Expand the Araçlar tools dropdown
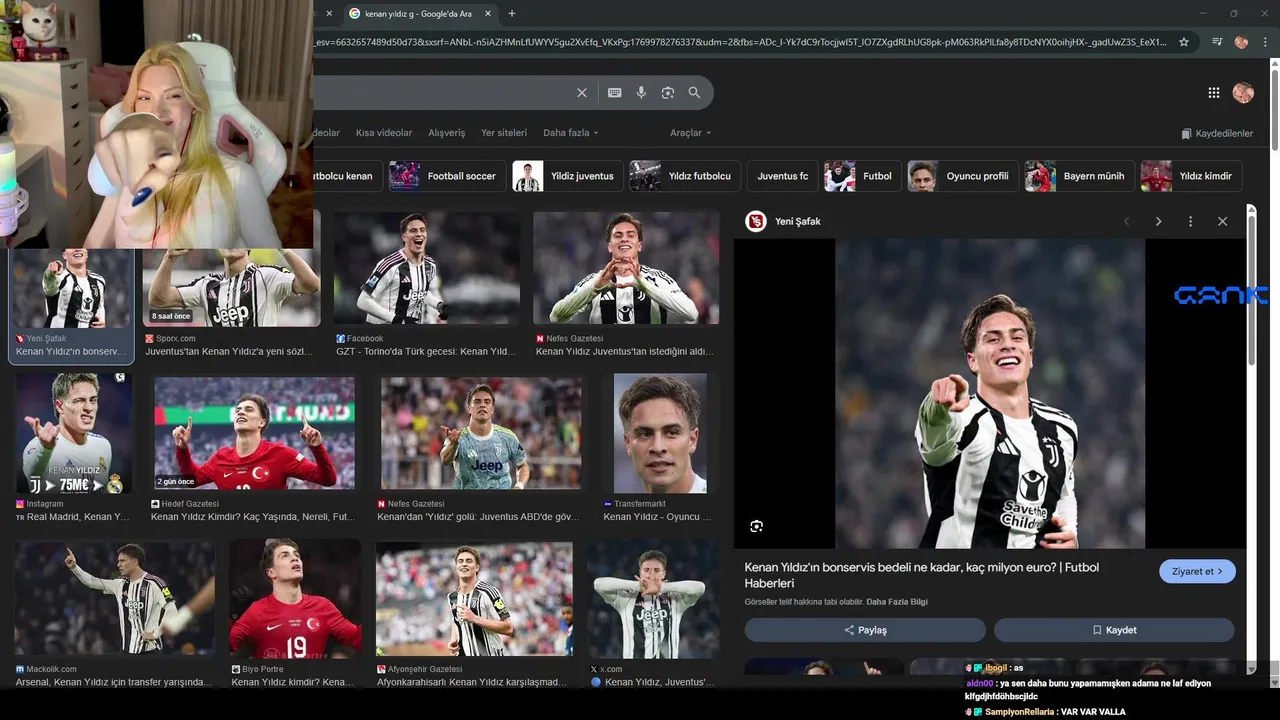 pos(690,133)
